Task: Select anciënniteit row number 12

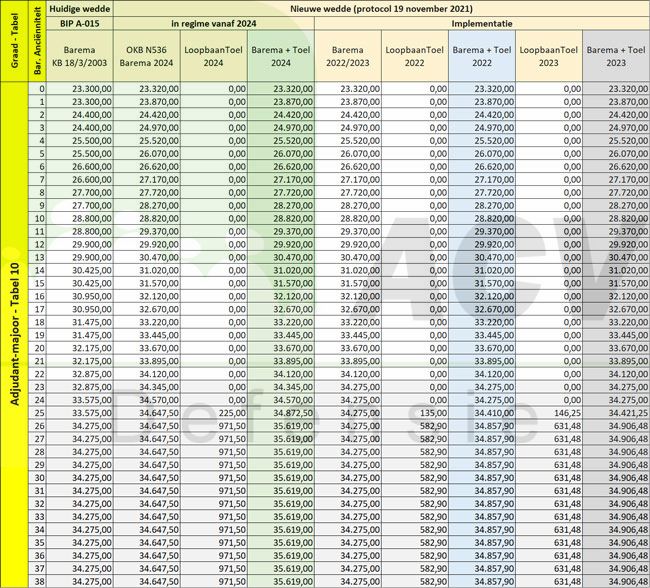Action: tap(37, 244)
